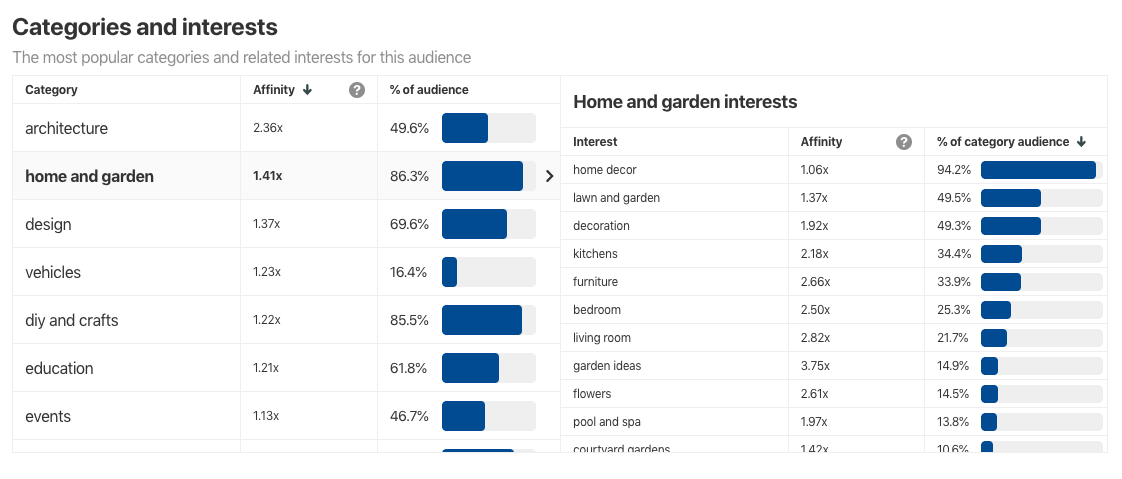The width and height of the screenshot is (1122, 479).
Task: Open the vehicles category
Action: click(x=53, y=272)
